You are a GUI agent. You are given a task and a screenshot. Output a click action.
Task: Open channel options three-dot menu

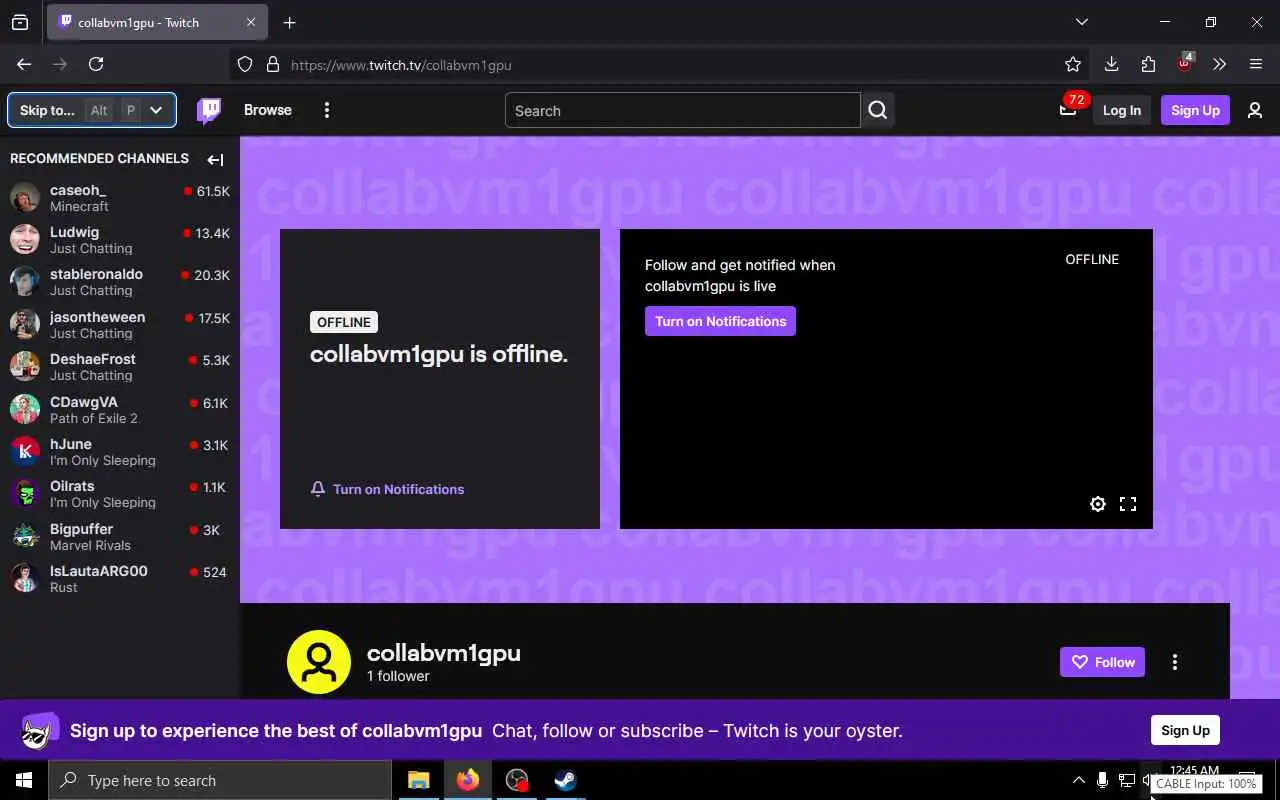1175,662
